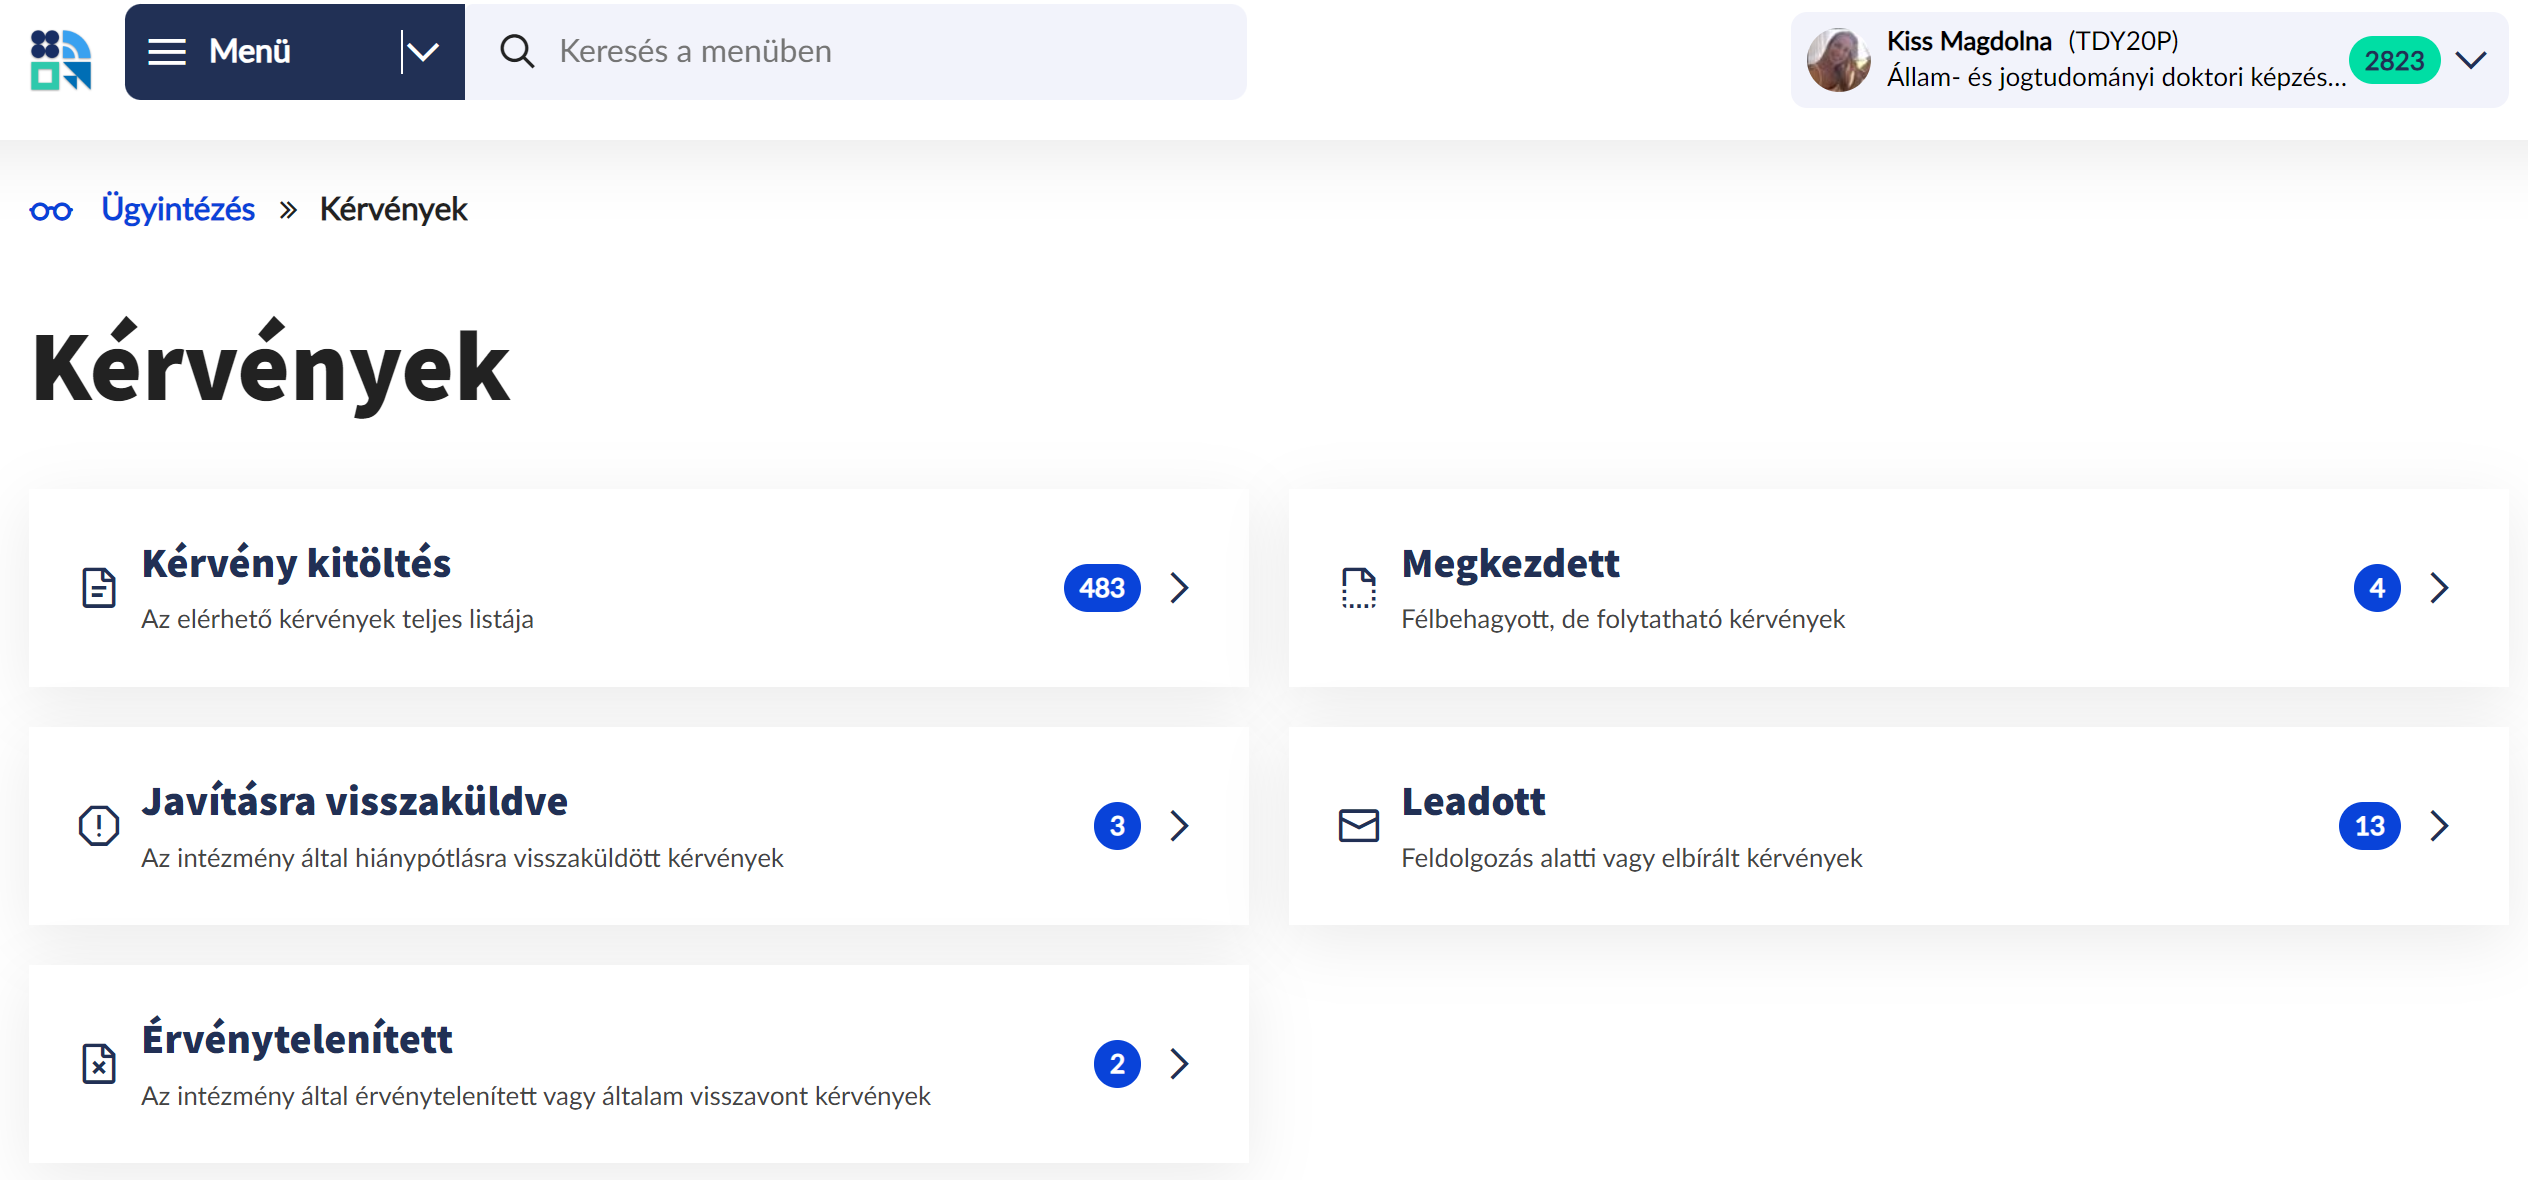
Task: Open Kérvény kitöltés with its chevron arrow
Action: pos(1180,588)
